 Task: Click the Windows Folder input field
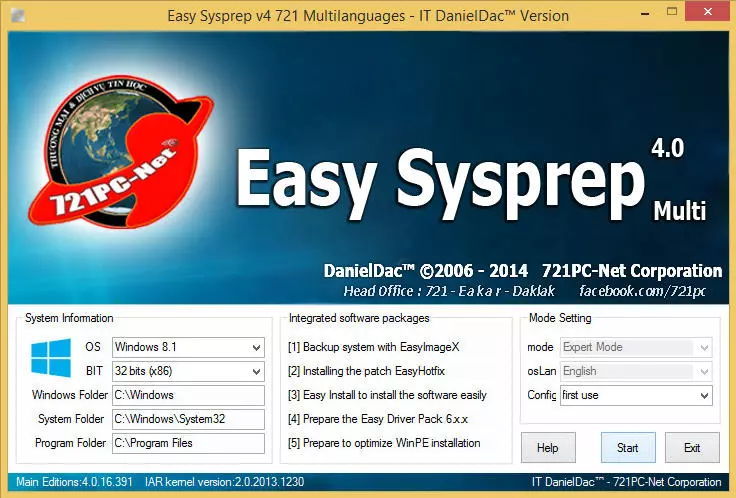(188, 395)
